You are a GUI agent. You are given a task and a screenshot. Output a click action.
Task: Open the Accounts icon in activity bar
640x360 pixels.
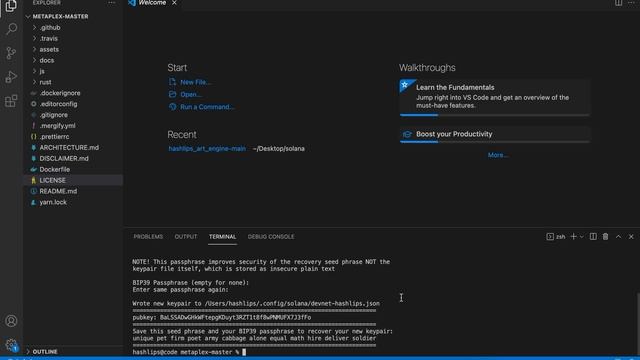coord(11,321)
